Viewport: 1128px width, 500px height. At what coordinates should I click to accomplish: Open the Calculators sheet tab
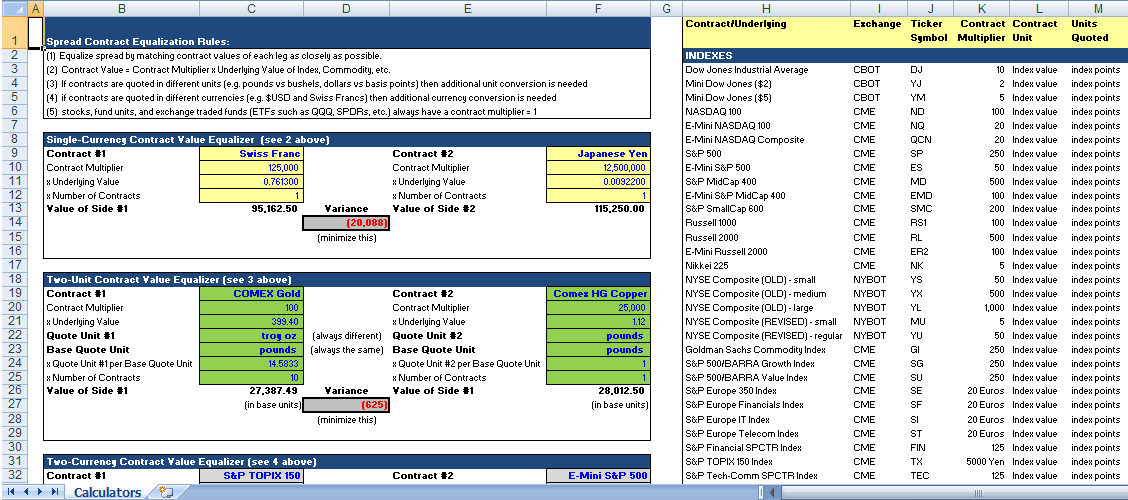pyautogui.click(x=107, y=492)
